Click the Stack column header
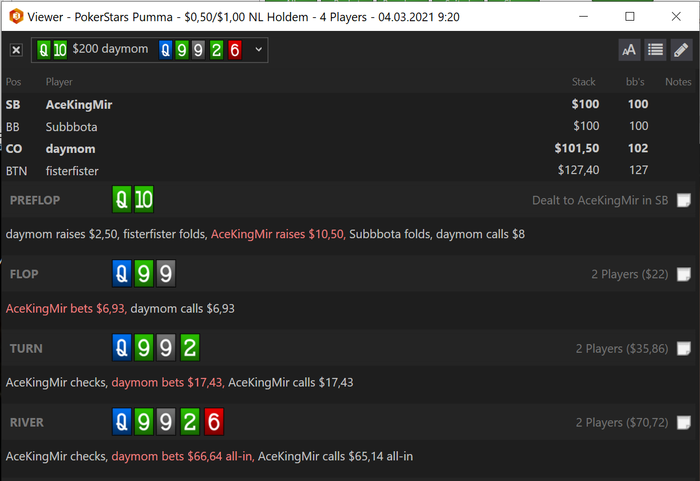The height and width of the screenshot is (481, 700). click(x=583, y=82)
